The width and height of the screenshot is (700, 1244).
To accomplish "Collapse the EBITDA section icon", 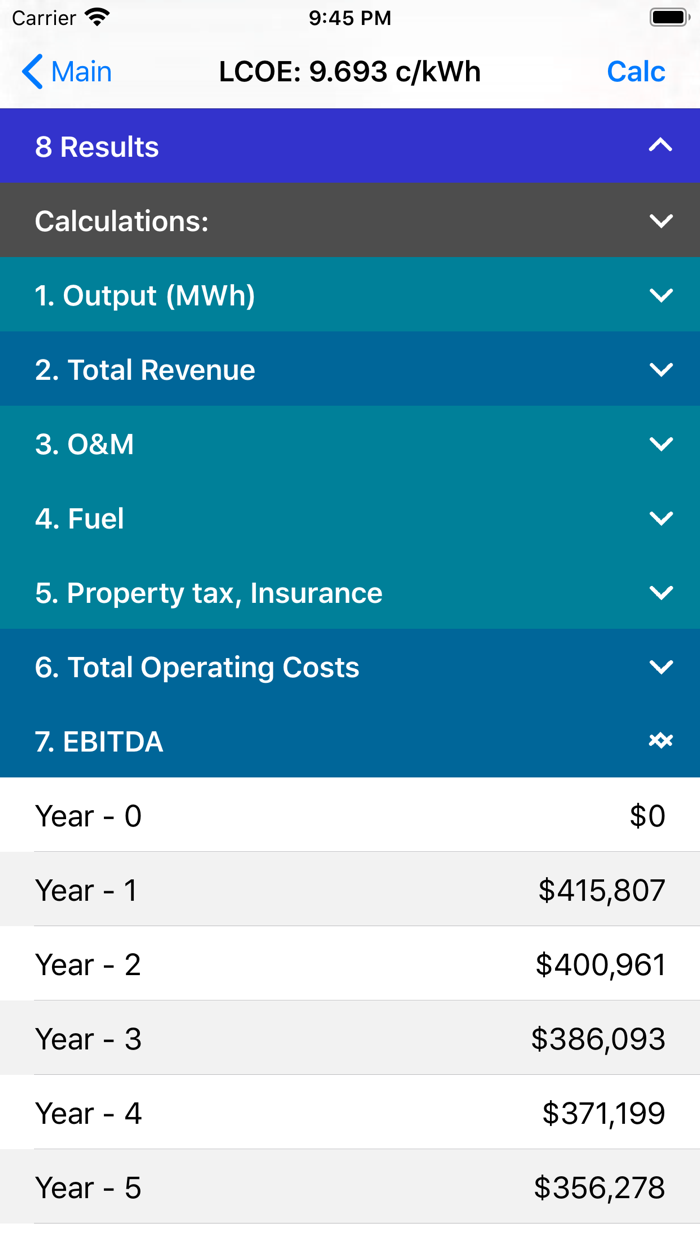I will tap(660, 741).
